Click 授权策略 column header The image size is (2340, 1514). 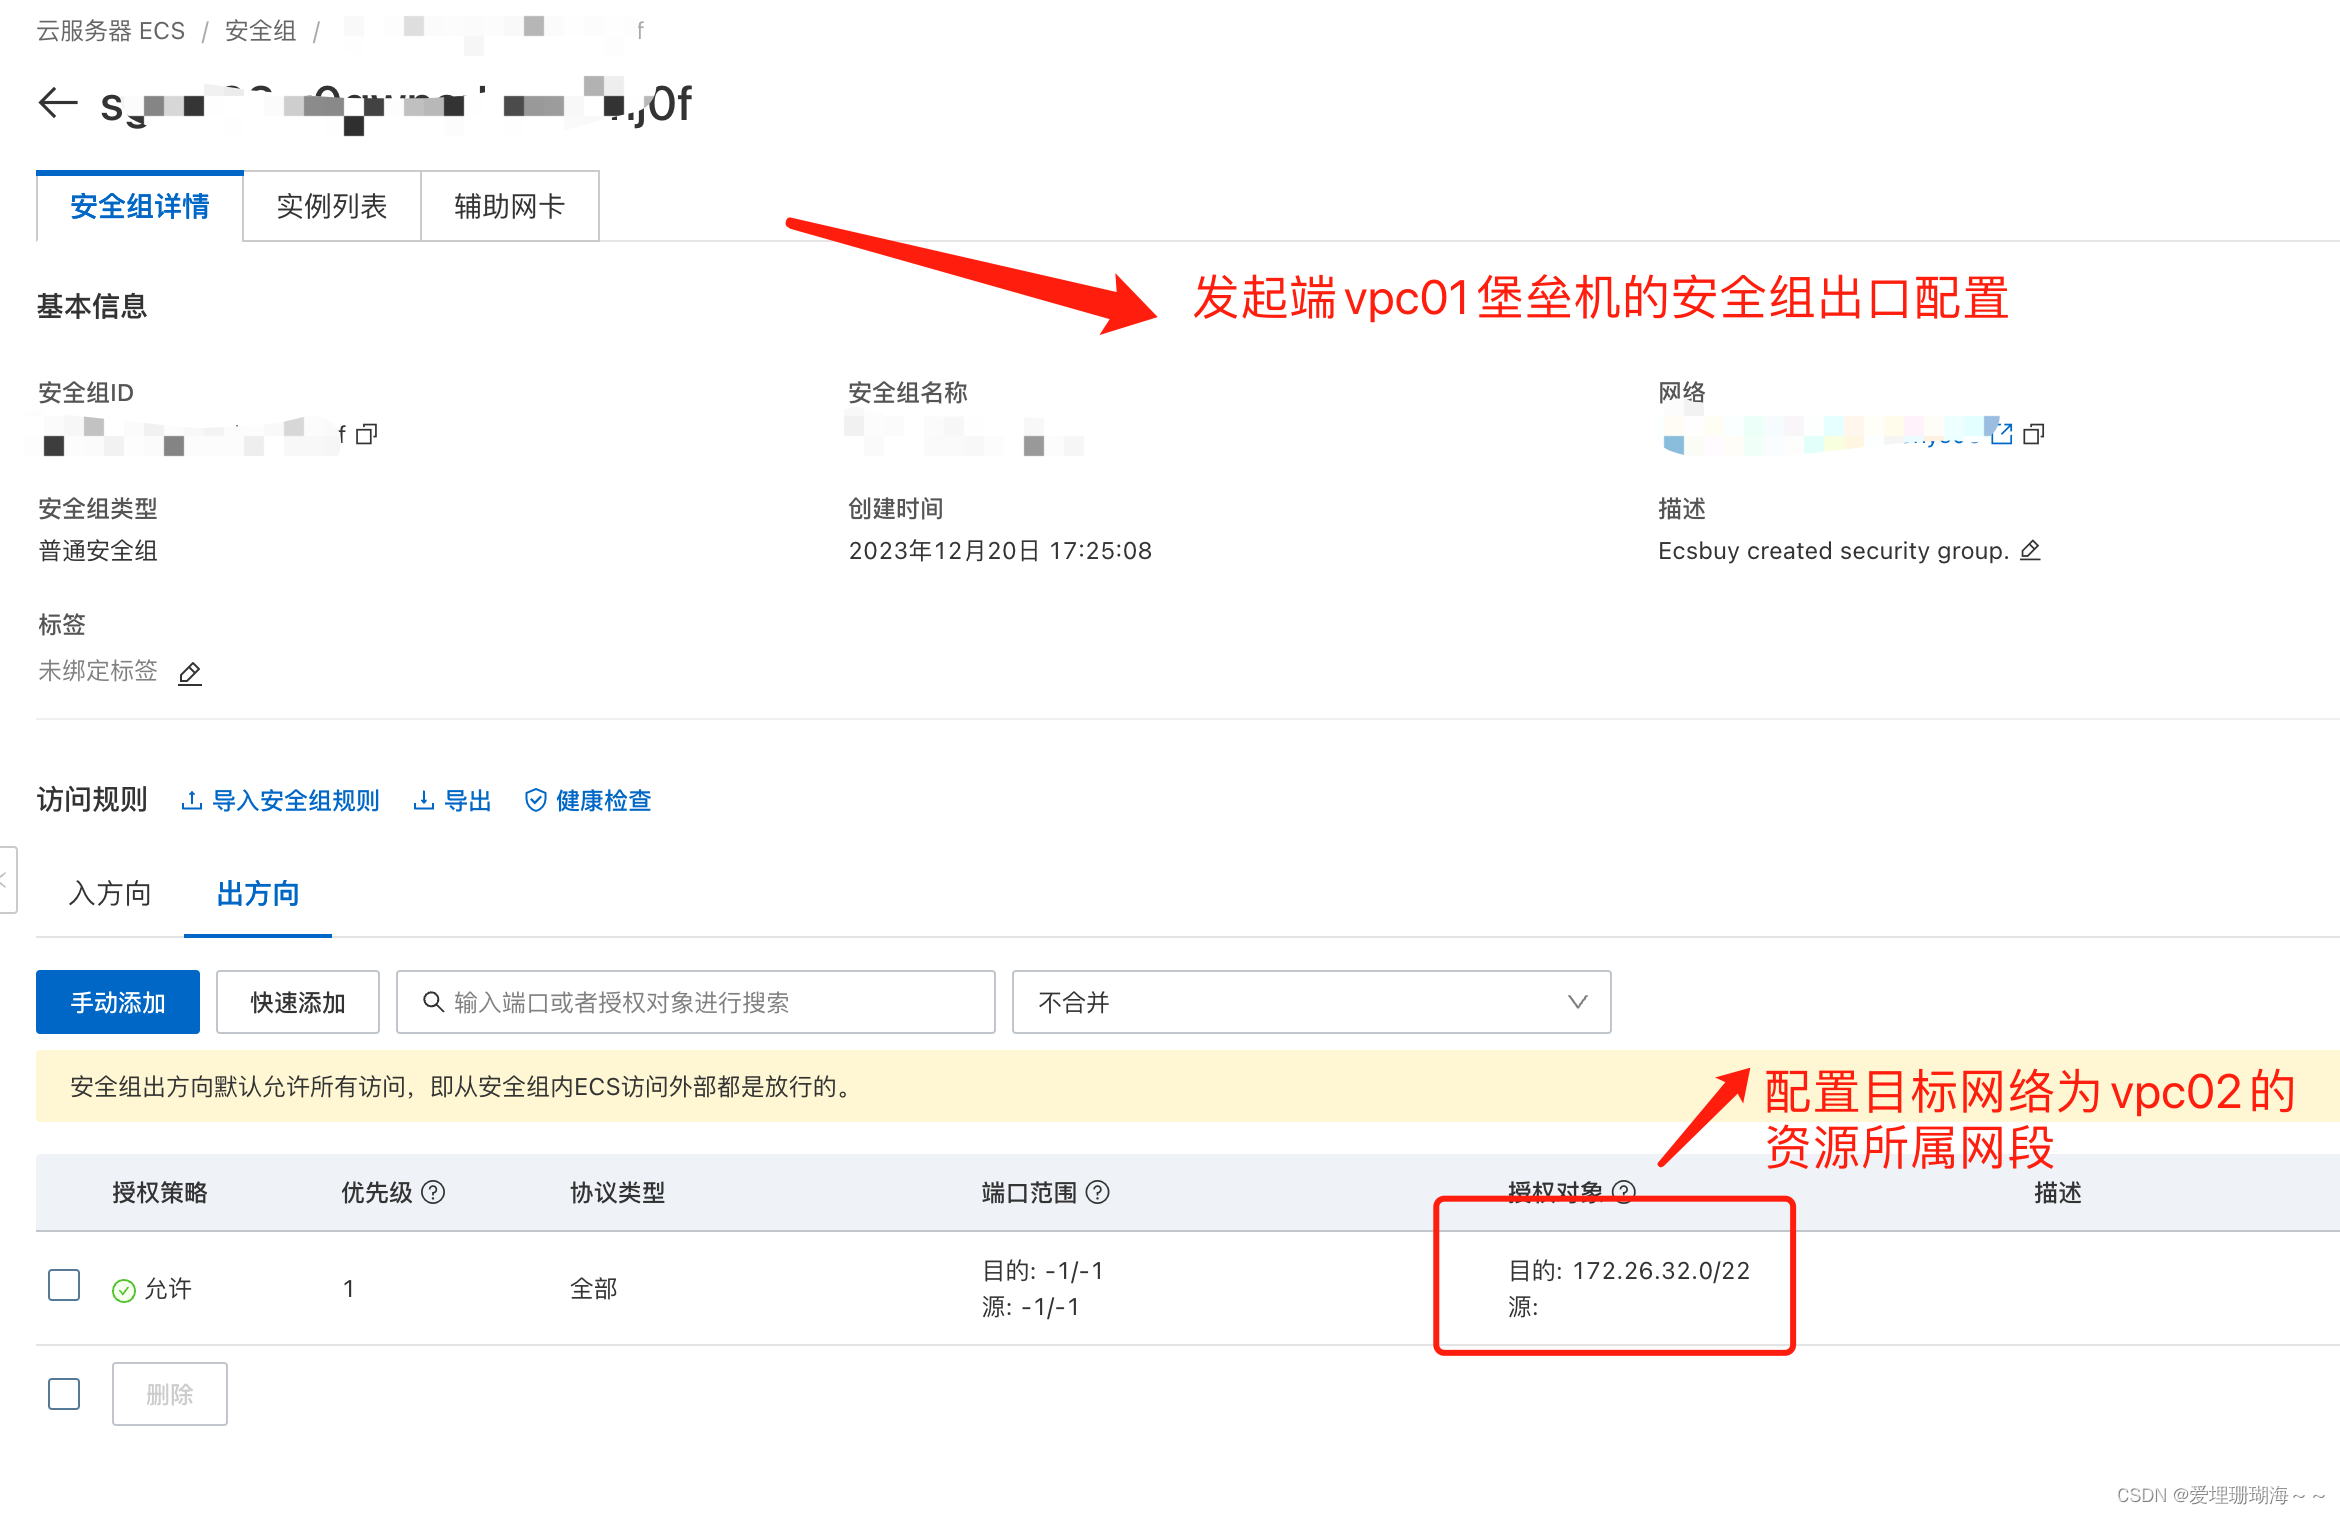160,1192
